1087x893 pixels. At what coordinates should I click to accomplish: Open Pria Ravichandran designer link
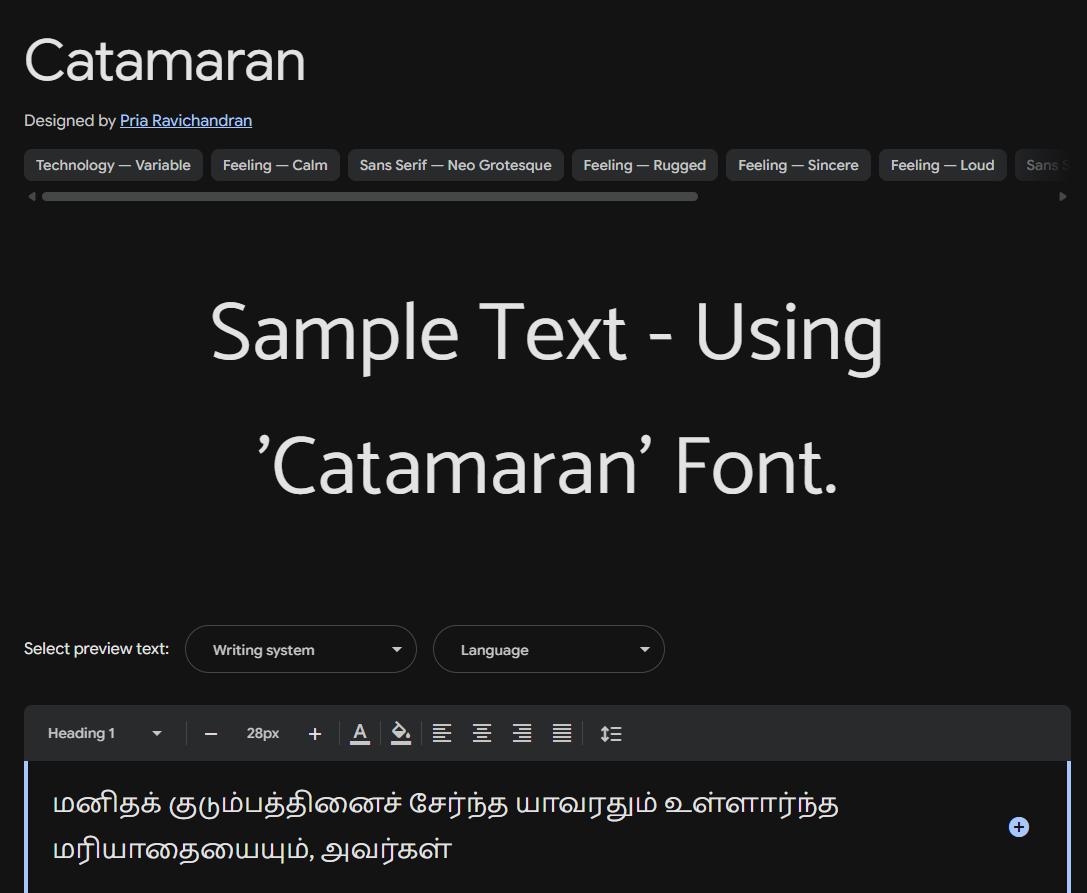point(186,121)
